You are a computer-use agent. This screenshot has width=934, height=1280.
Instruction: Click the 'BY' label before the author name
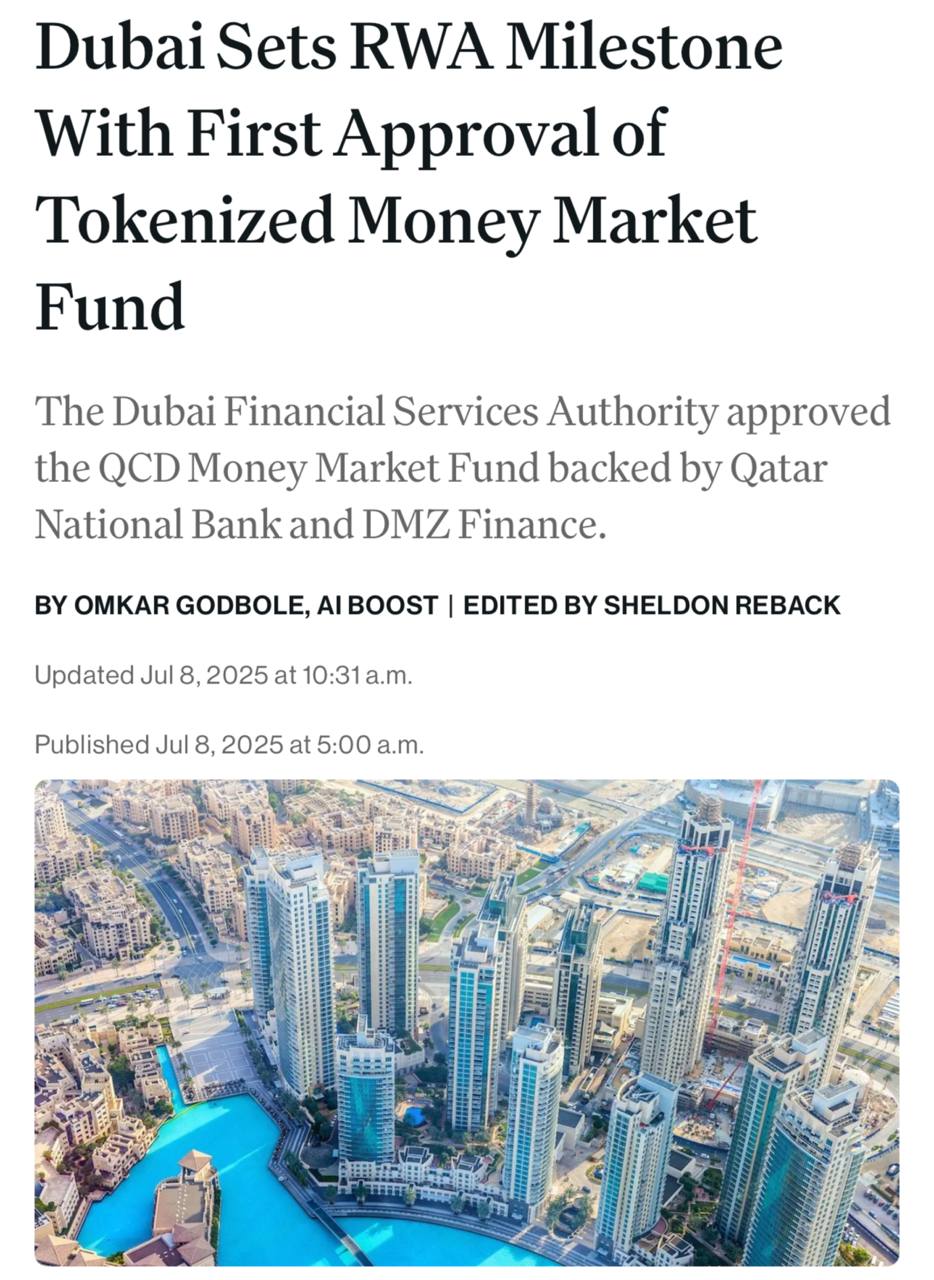[x=50, y=605]
